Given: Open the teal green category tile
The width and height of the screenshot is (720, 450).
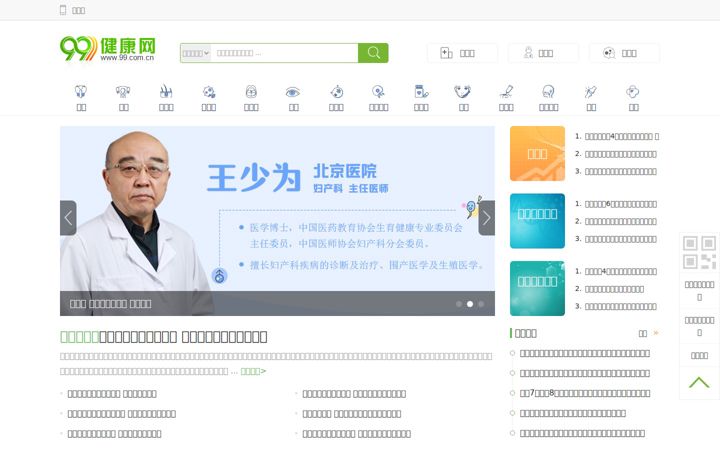Looking at the screenshot, I should 537,288.
